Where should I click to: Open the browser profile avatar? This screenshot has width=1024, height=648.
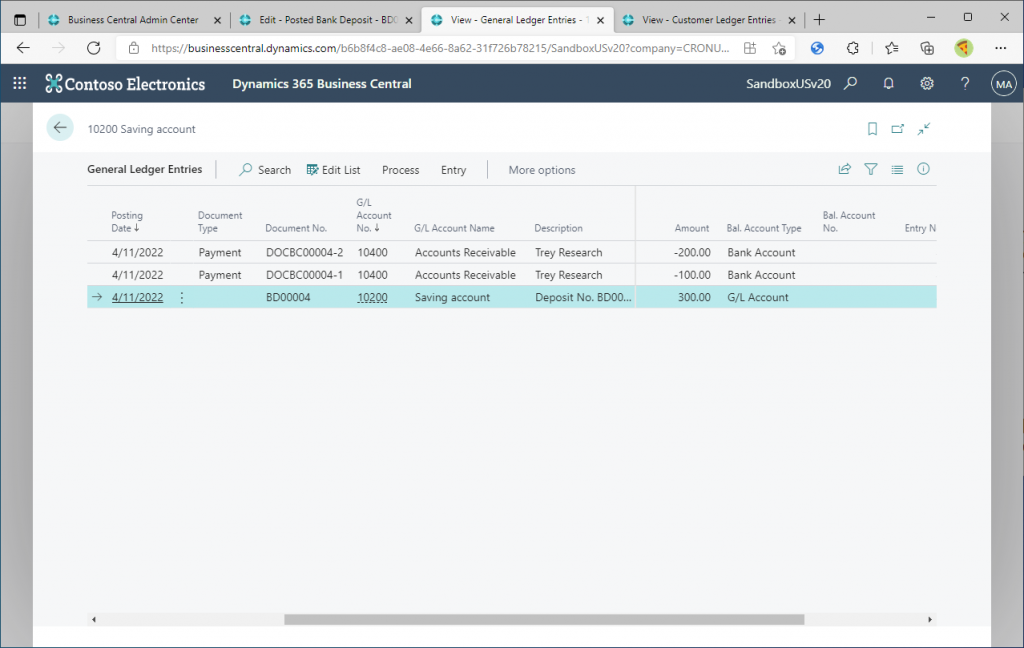click(963, 48)
